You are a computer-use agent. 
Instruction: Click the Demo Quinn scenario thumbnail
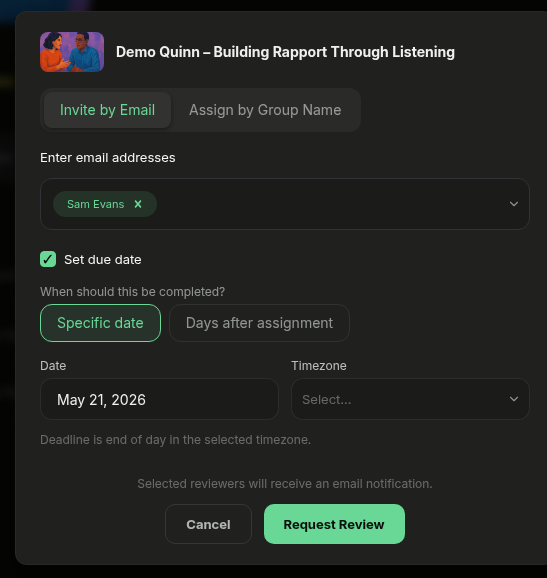(72, 52)
